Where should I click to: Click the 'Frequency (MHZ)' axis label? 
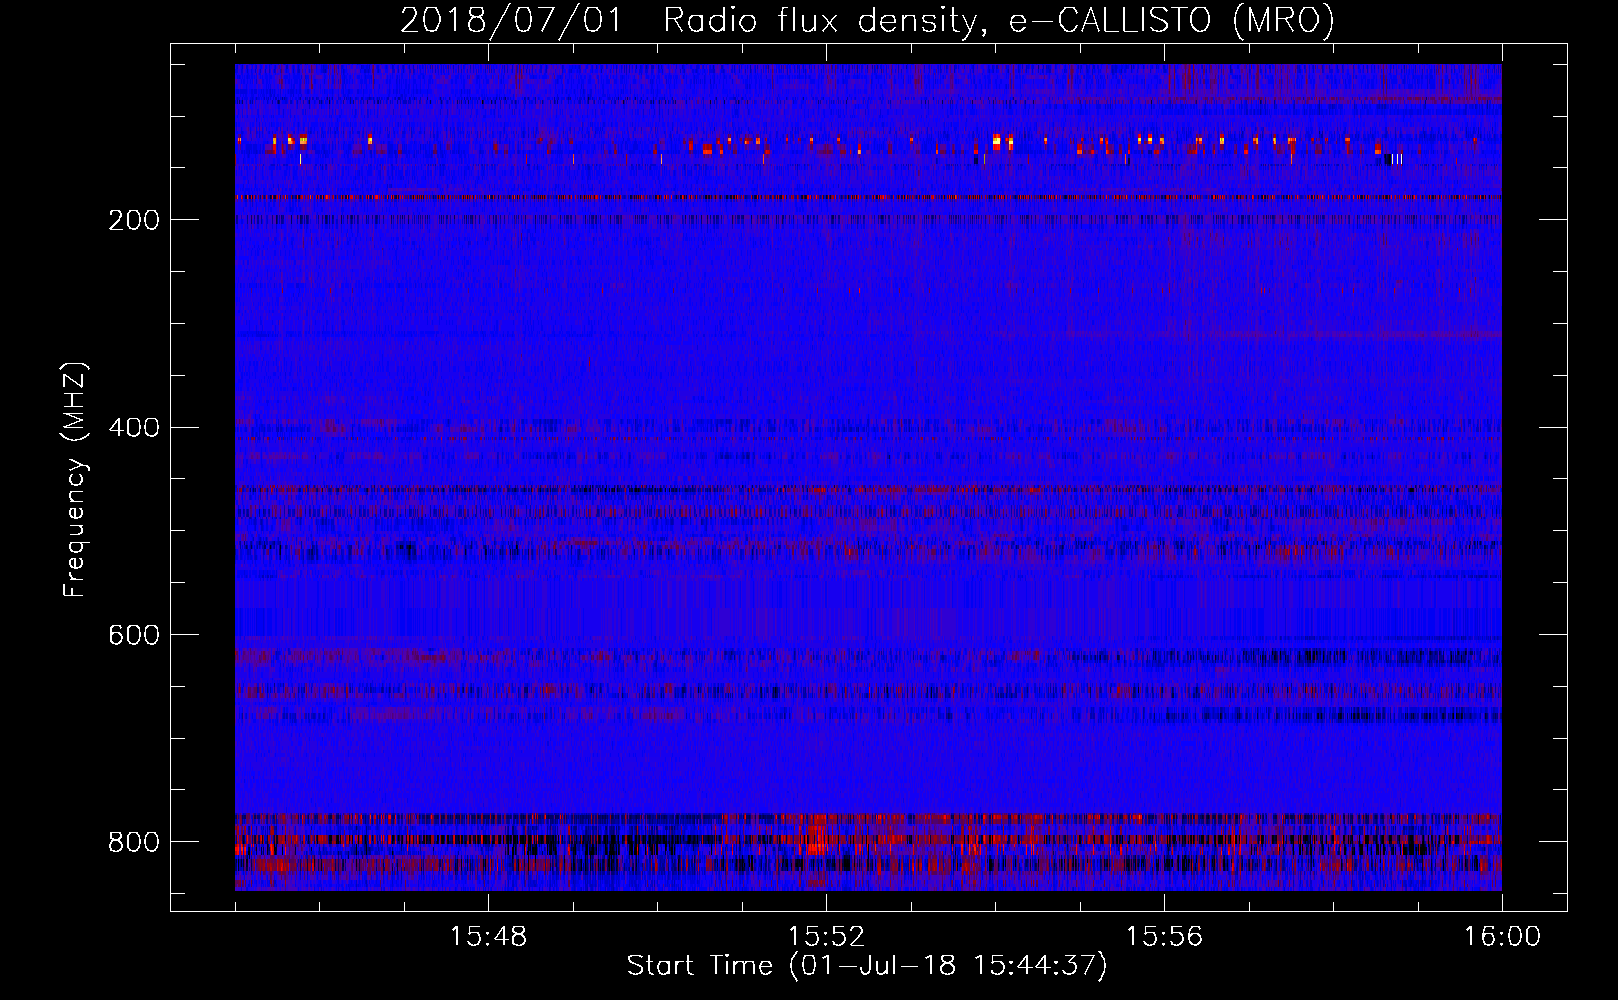coord(75,480)
